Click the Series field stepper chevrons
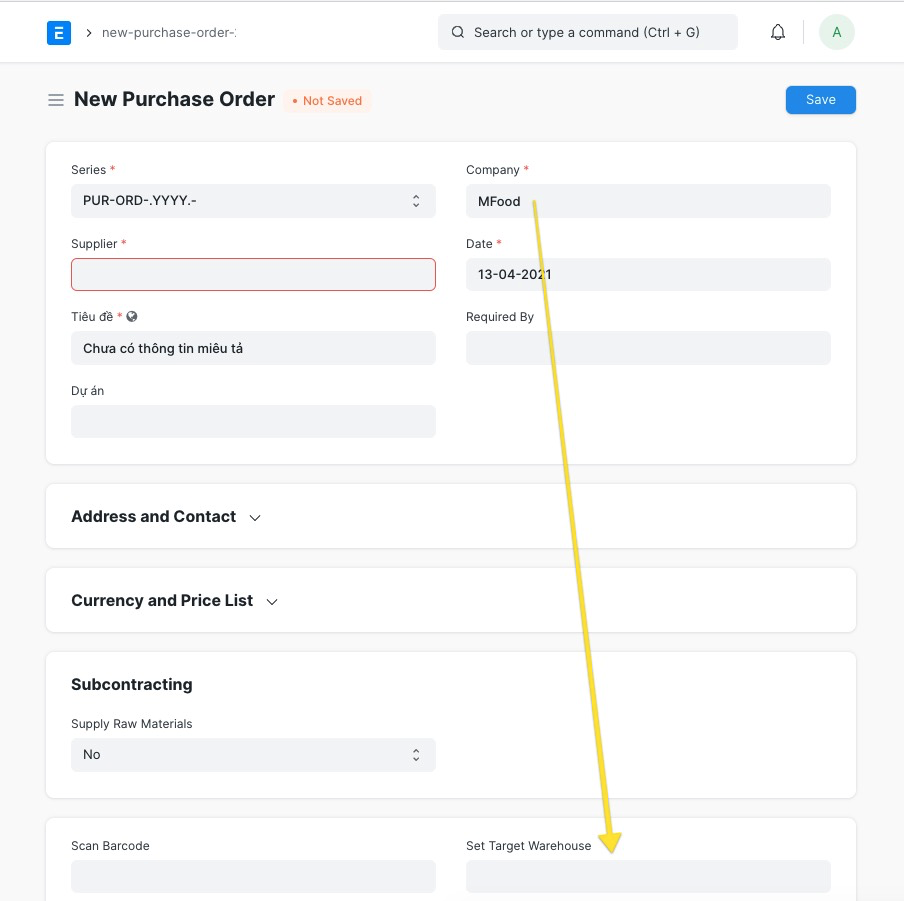Viewport: 904px width, 901px height. coord(416,200)
